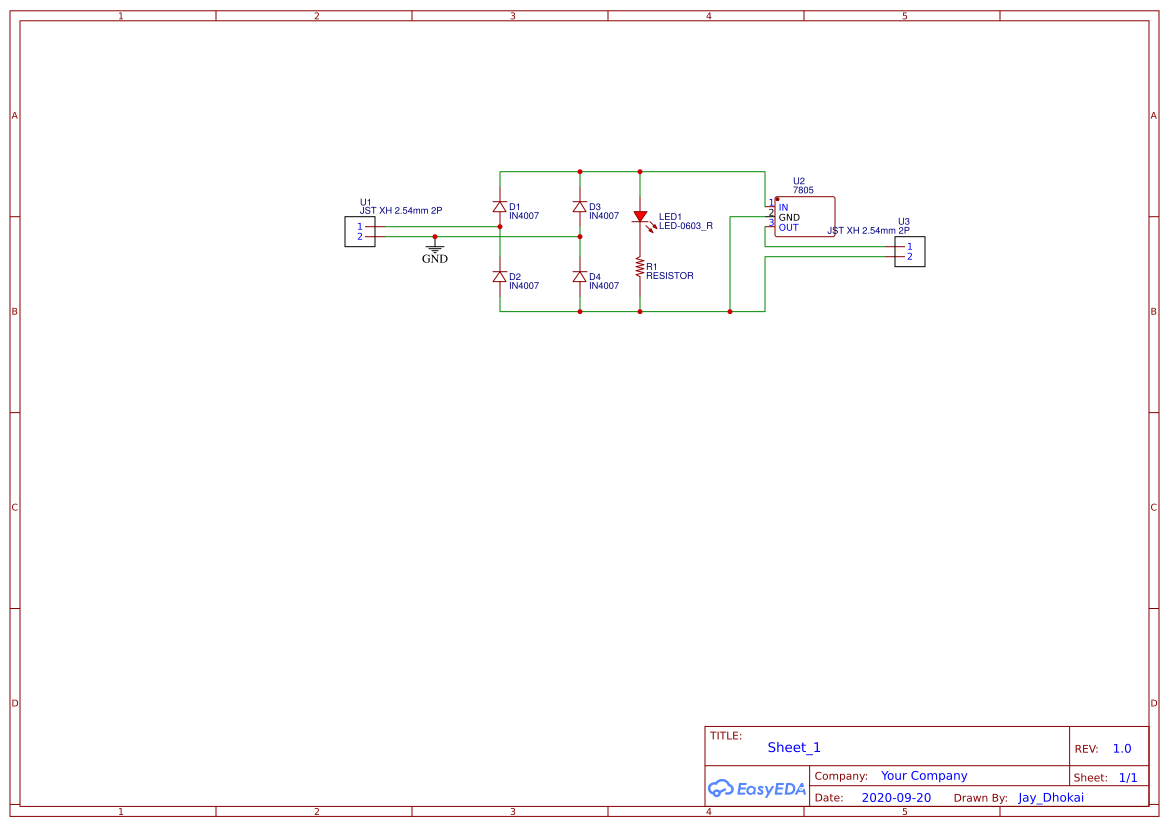Viewport: 1169px width, 827px height.
Task: Click the U3 JST XH connector symbol
Action: 909,252
